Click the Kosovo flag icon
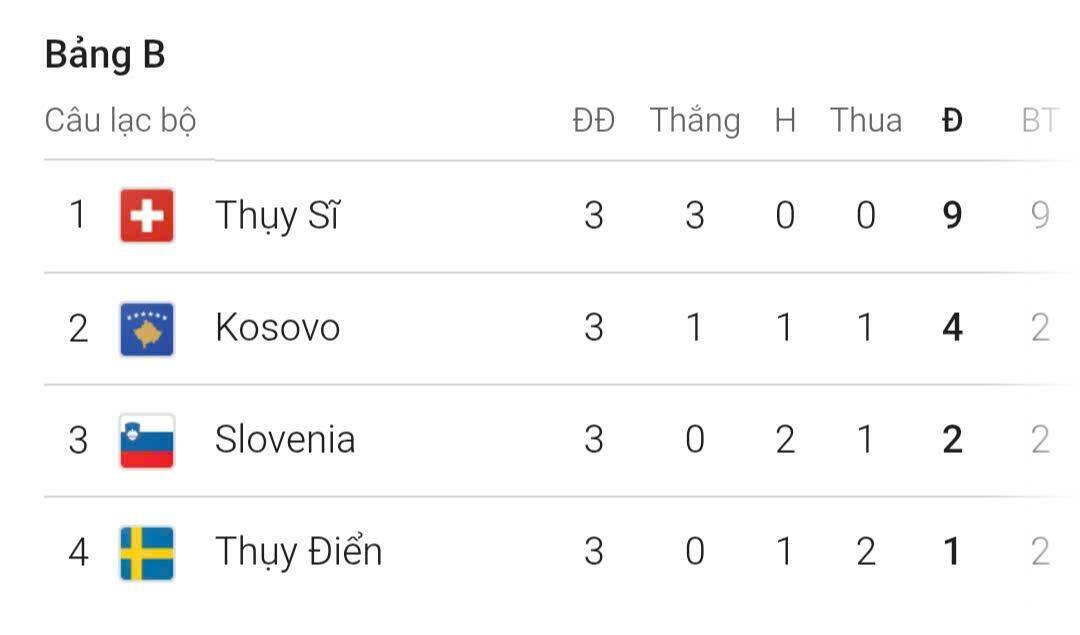This screenshot has width=1080, height=635. pyautogui.click(x=147, y=328)
